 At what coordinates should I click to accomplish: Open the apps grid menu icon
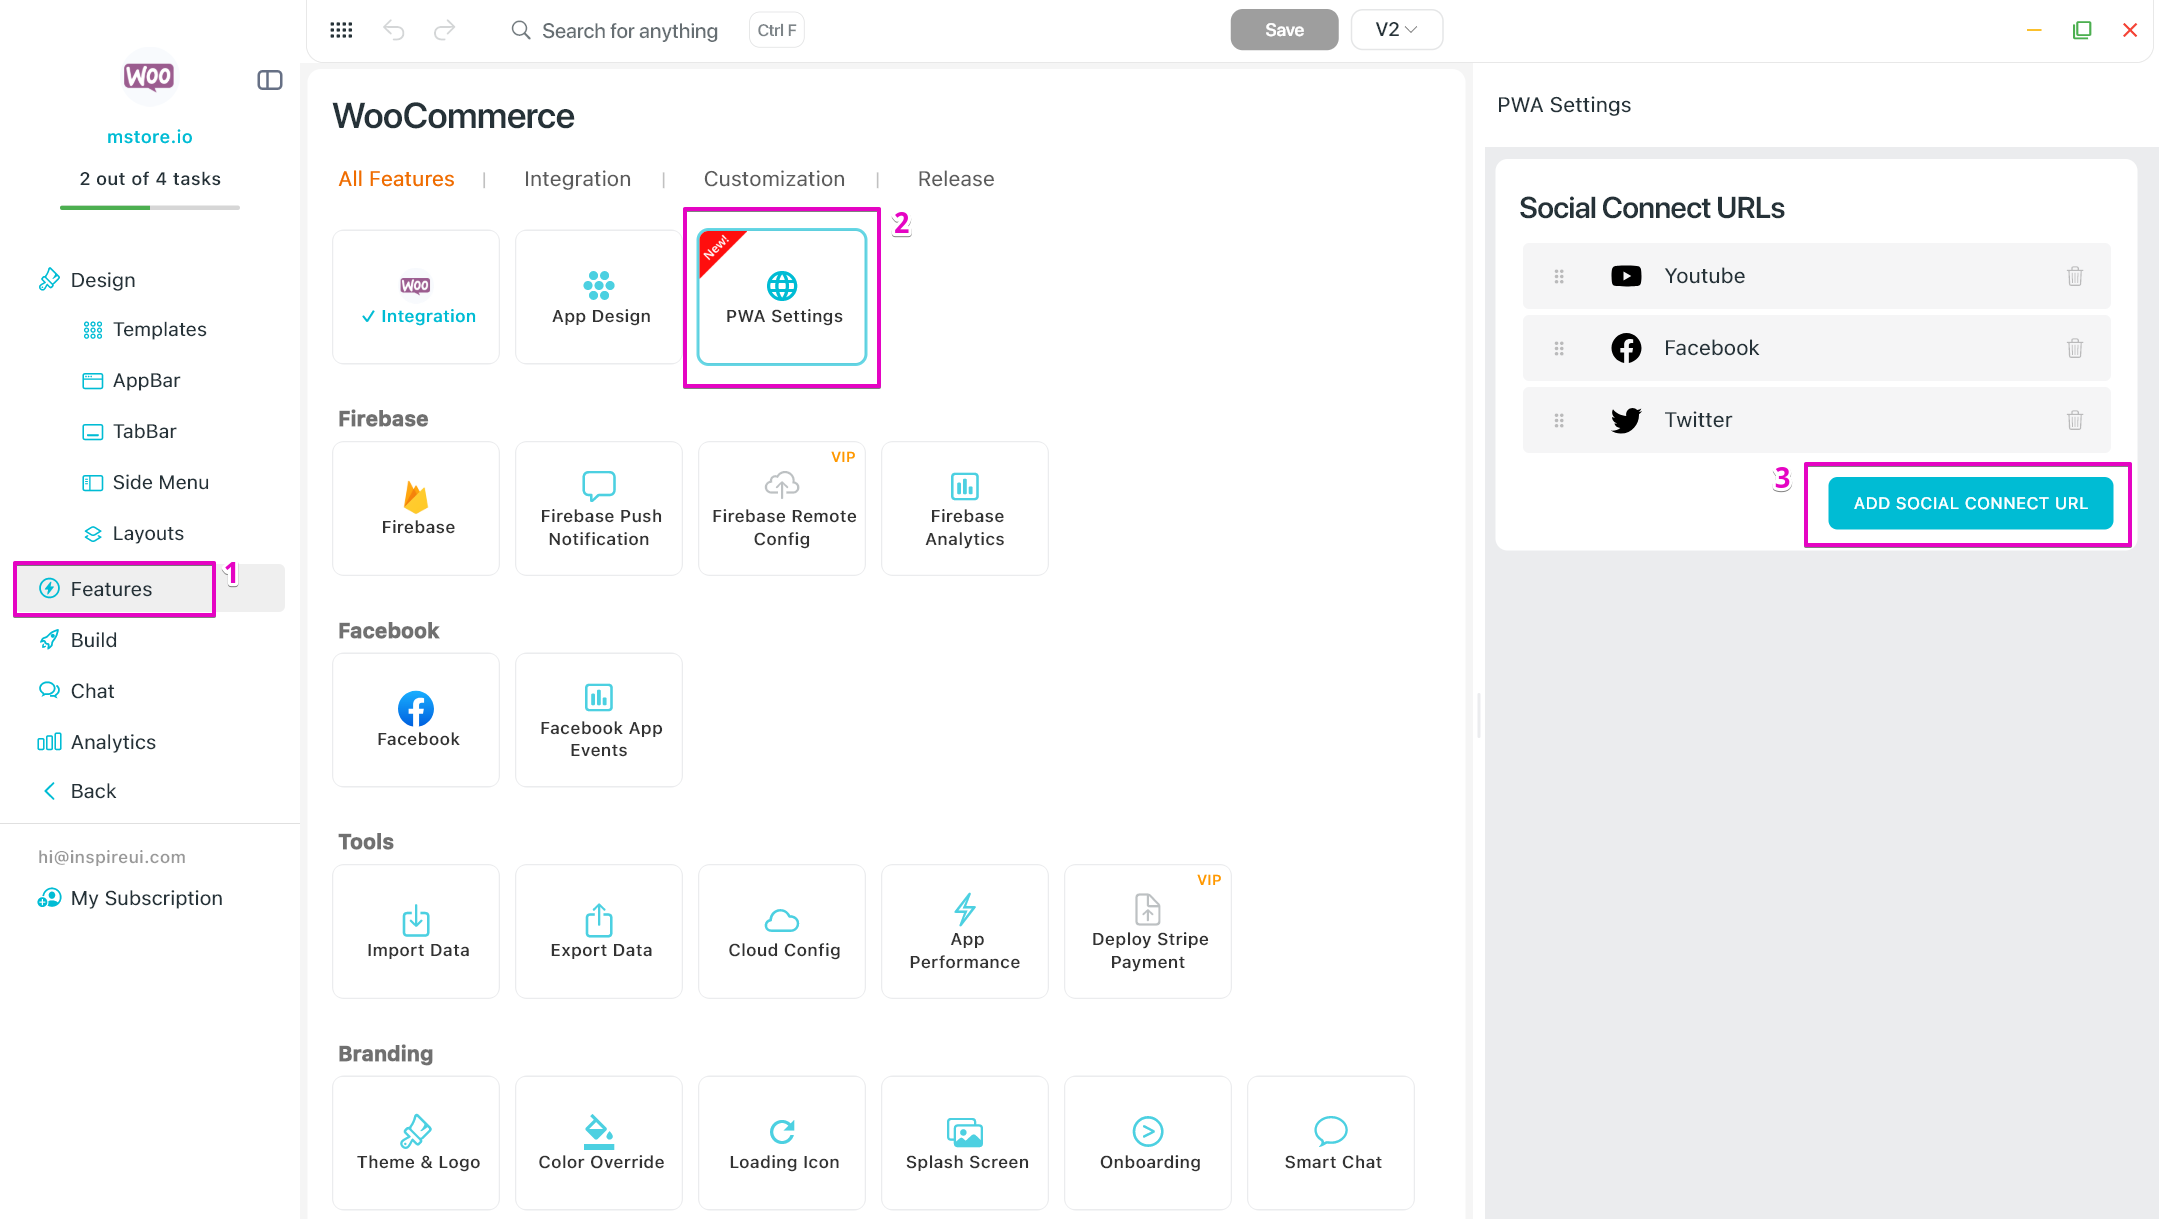click(341, 30)
